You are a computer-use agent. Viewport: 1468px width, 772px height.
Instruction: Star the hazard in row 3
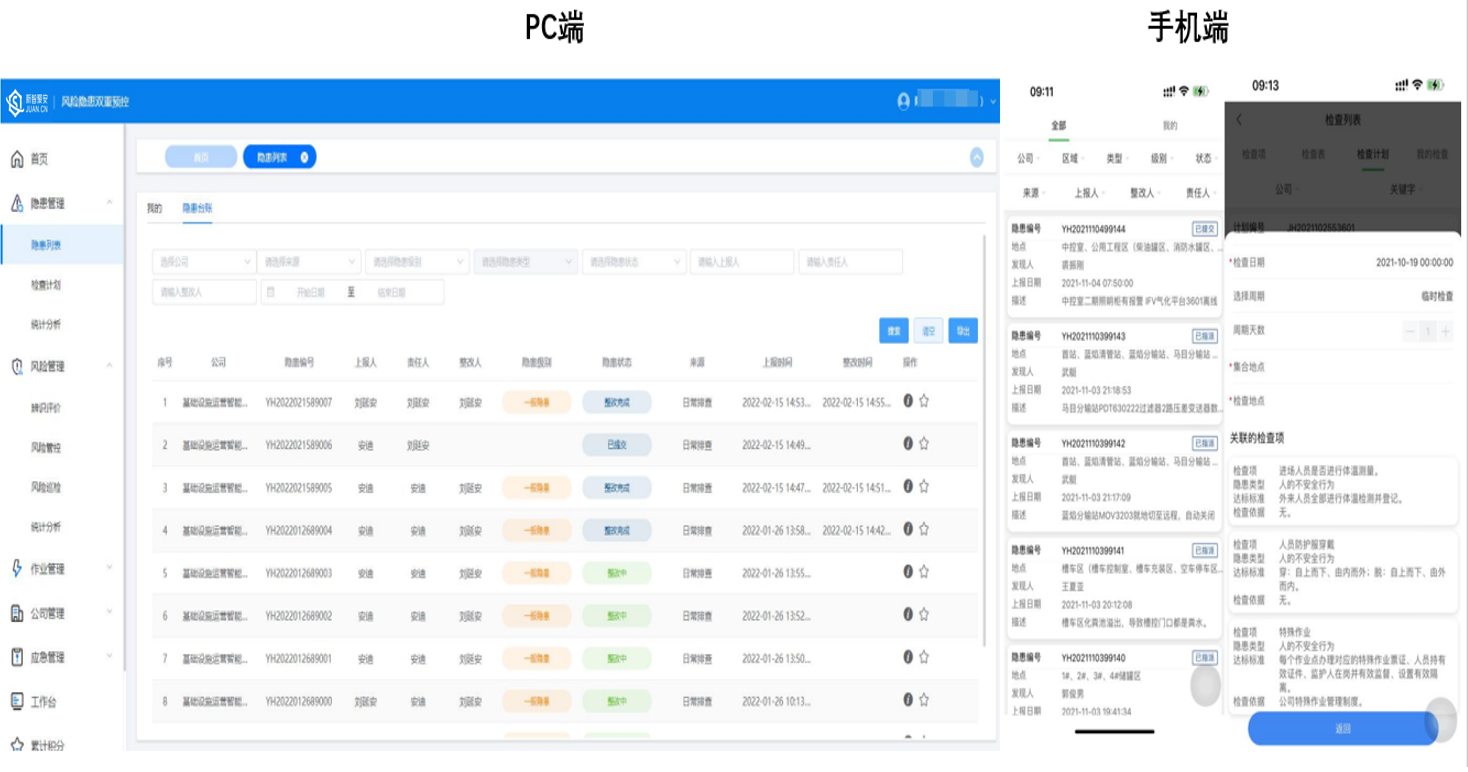924,487
